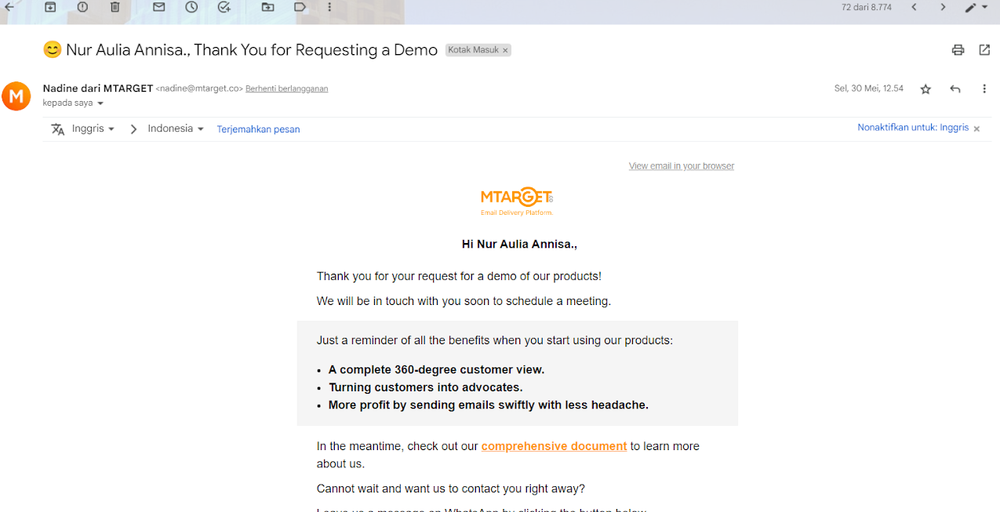Mark email as unread
1000x512 pixels.
[159, 7]
